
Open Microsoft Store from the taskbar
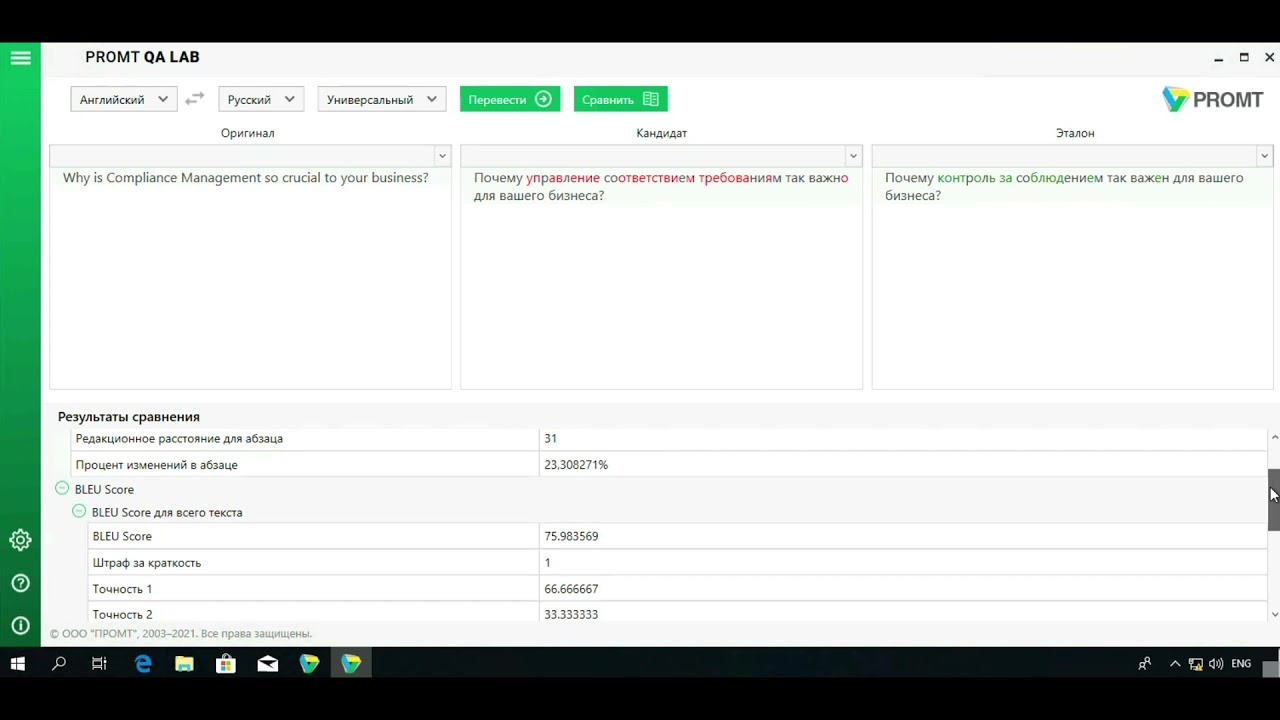pos(226,663)
